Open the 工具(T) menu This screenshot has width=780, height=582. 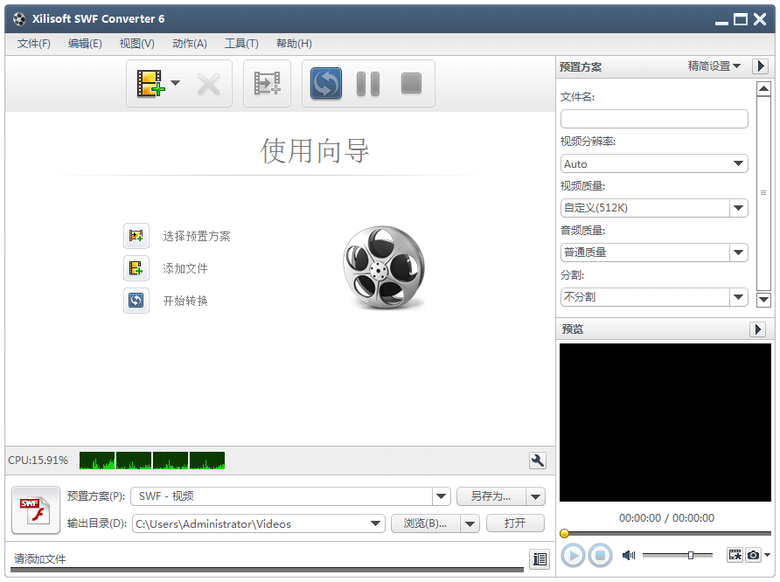click(x=242, y=44)
